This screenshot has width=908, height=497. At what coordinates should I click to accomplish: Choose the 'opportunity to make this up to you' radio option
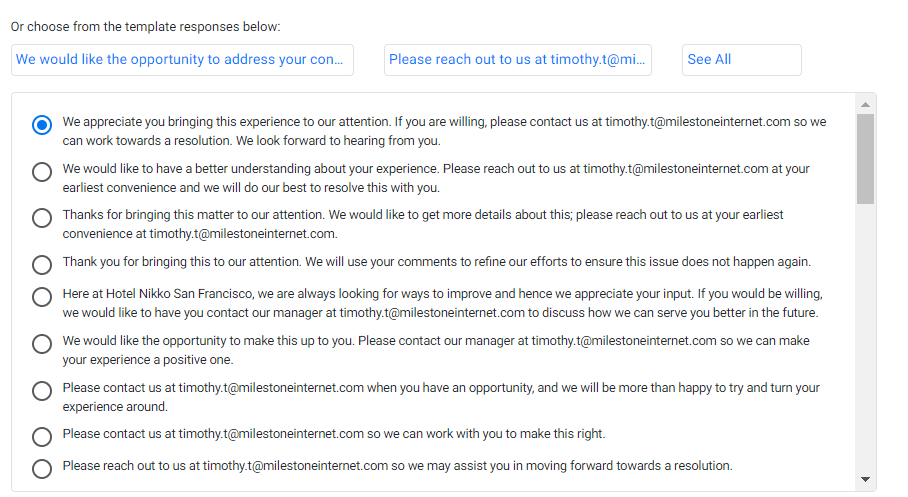pos(42,343)
